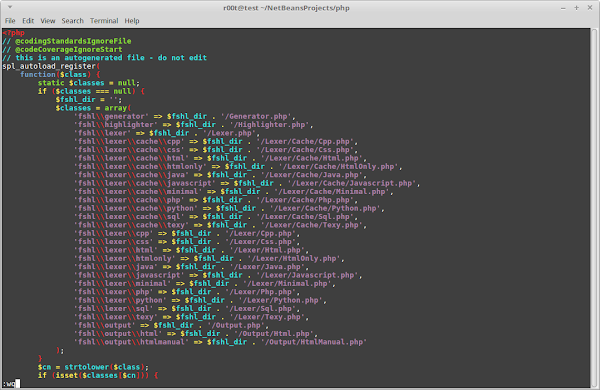Click the 'if (isset($classes[$cn])) {' line
600x390 pixels.
(x=98, y=375)
